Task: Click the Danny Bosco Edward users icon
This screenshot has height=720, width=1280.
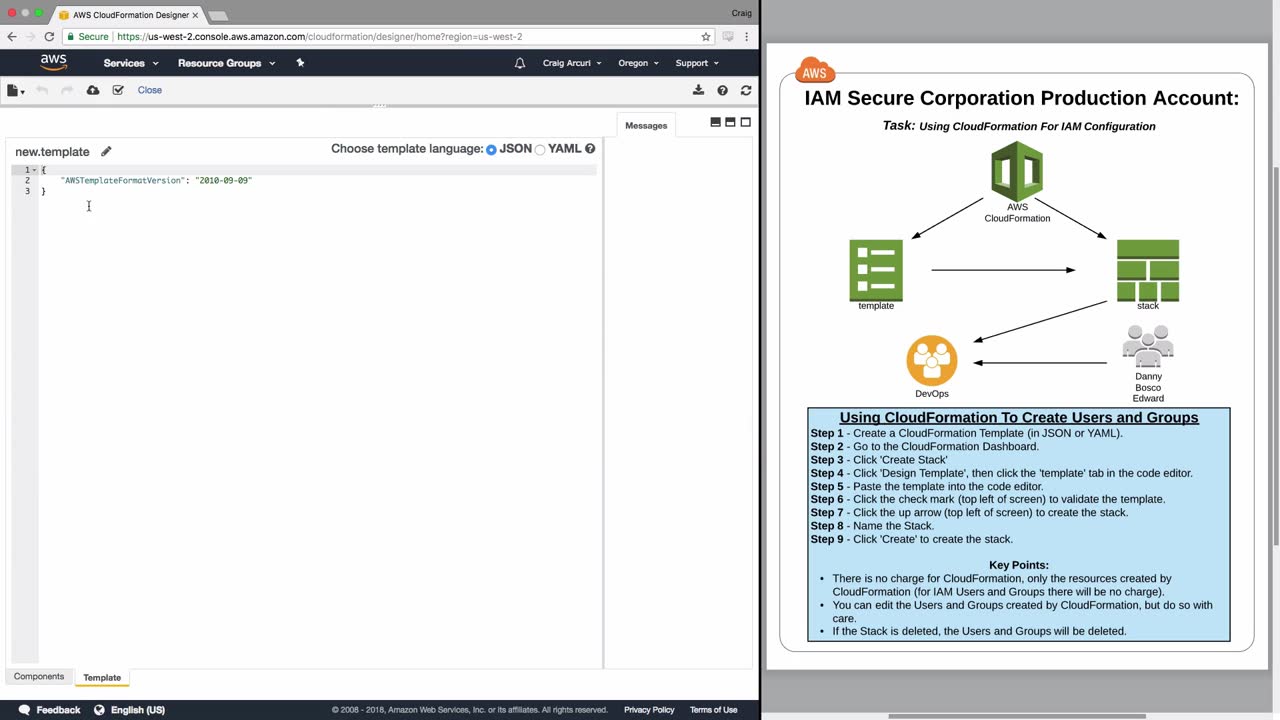Action: tap(1148, 347)
